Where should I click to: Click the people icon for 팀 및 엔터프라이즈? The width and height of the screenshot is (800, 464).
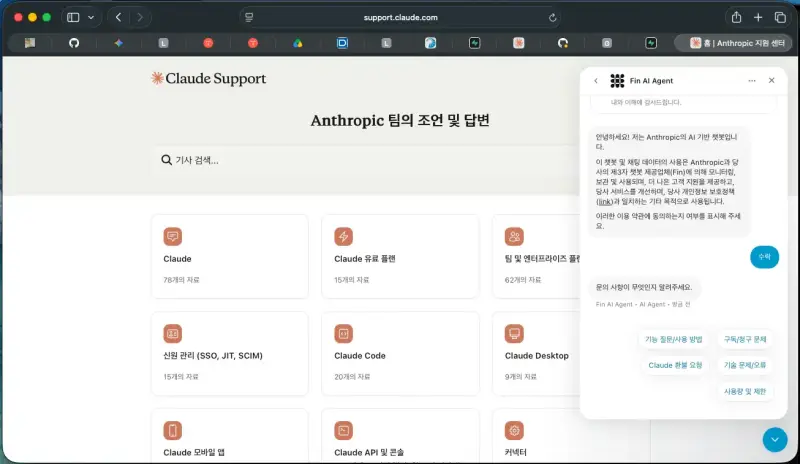[x=514, y=236]
